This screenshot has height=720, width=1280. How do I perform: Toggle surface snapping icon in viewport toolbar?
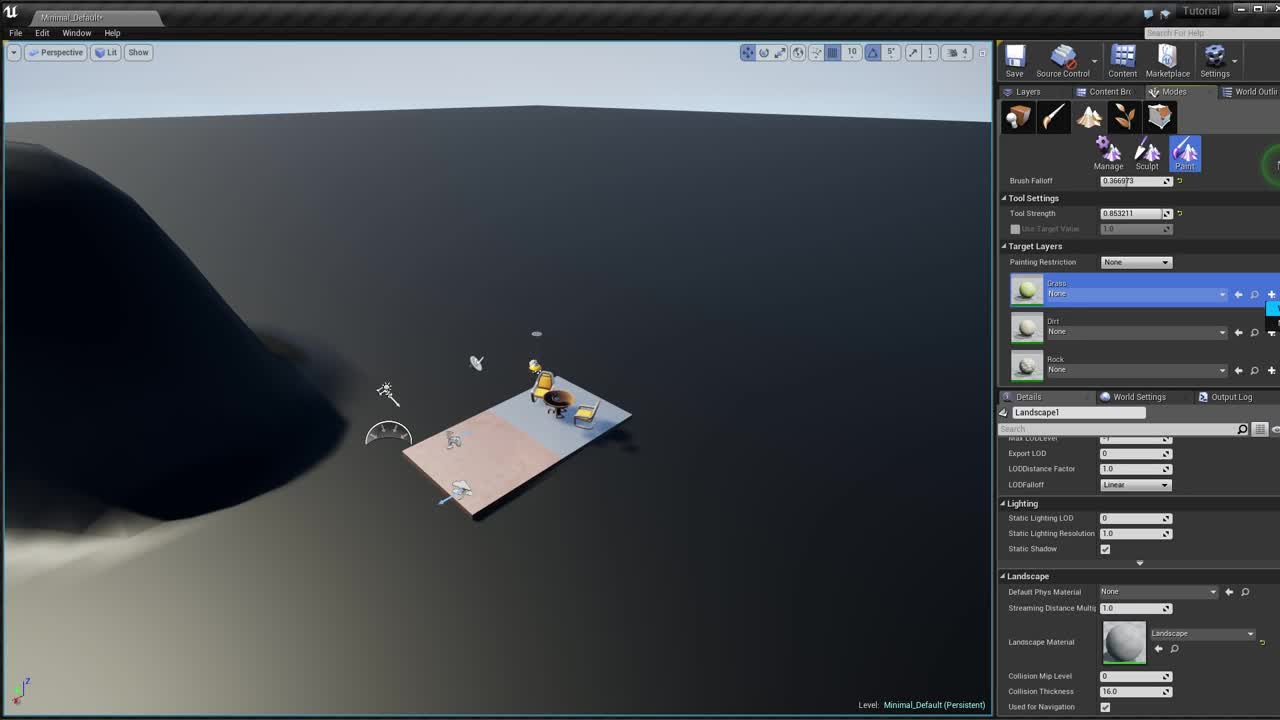[816, 53]
